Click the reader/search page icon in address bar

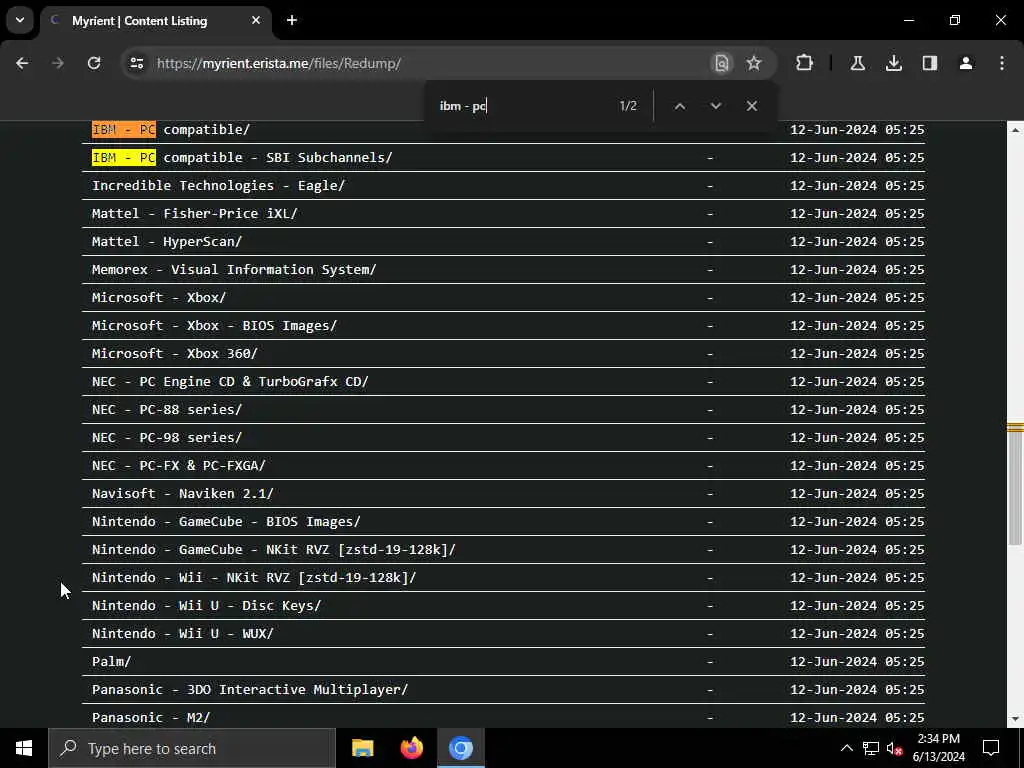pyautogui.click(x=722, y=63)
